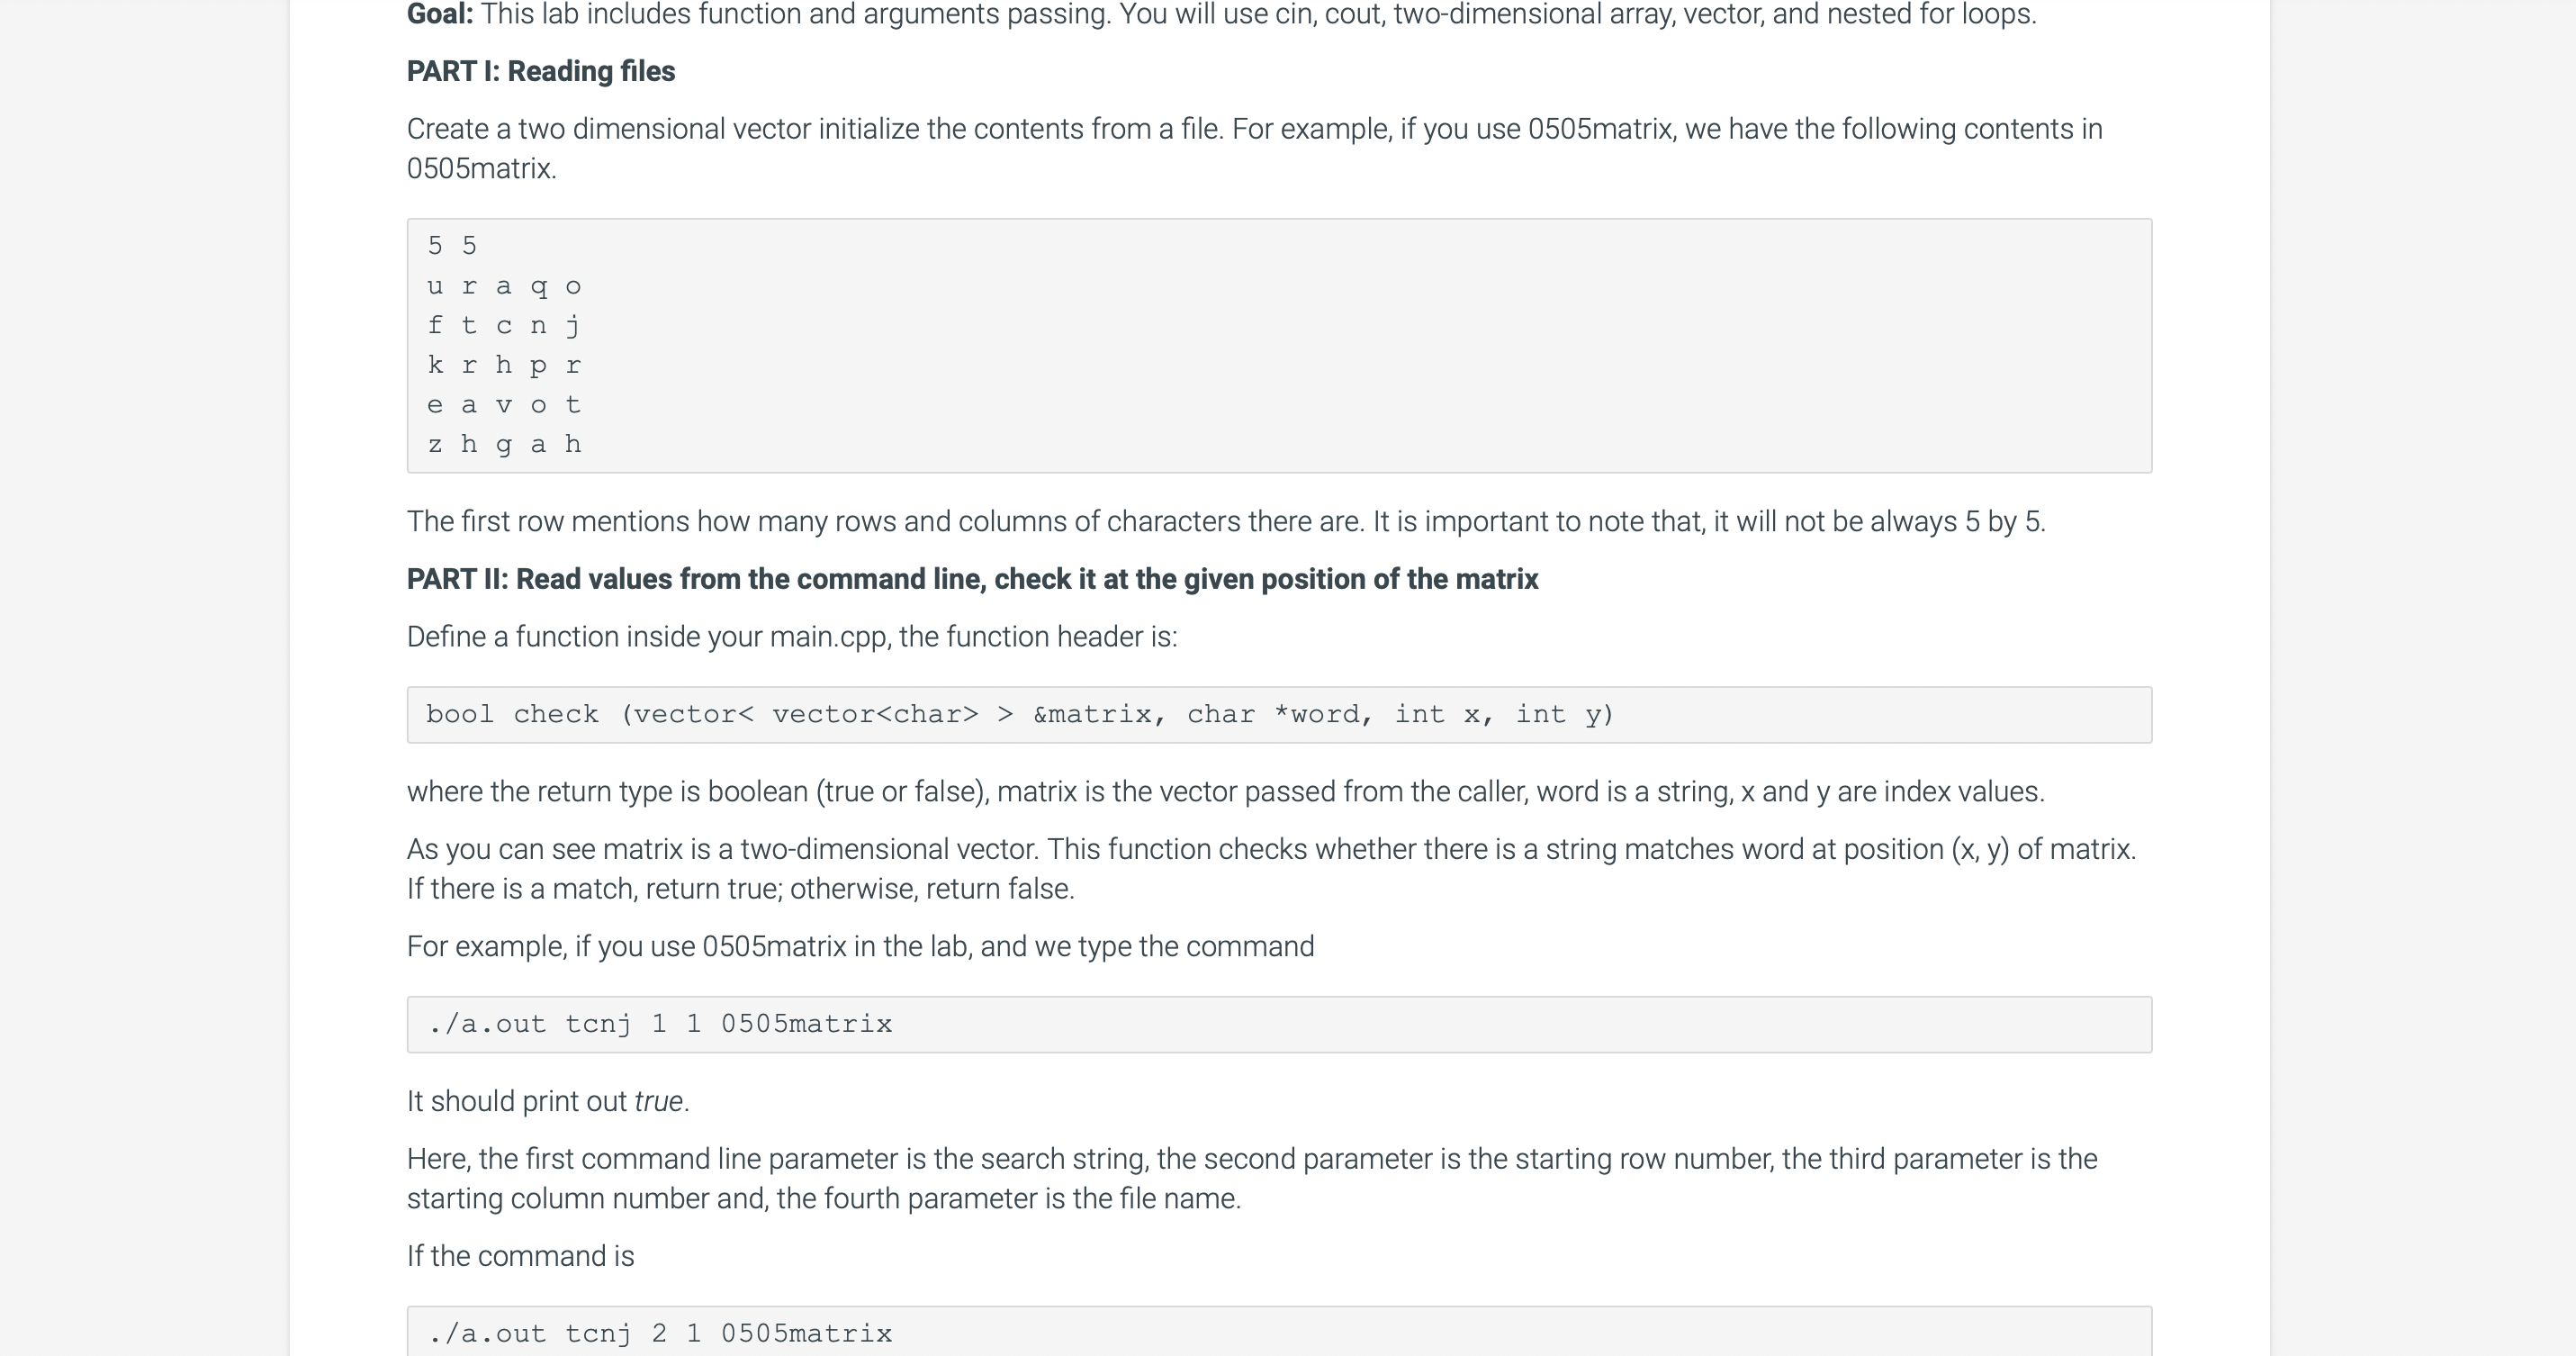Click the line 'For example, if you use 0505matrix in the lab'
The width and height of the screenshot is (2576, 1356).
pos(861,947)
